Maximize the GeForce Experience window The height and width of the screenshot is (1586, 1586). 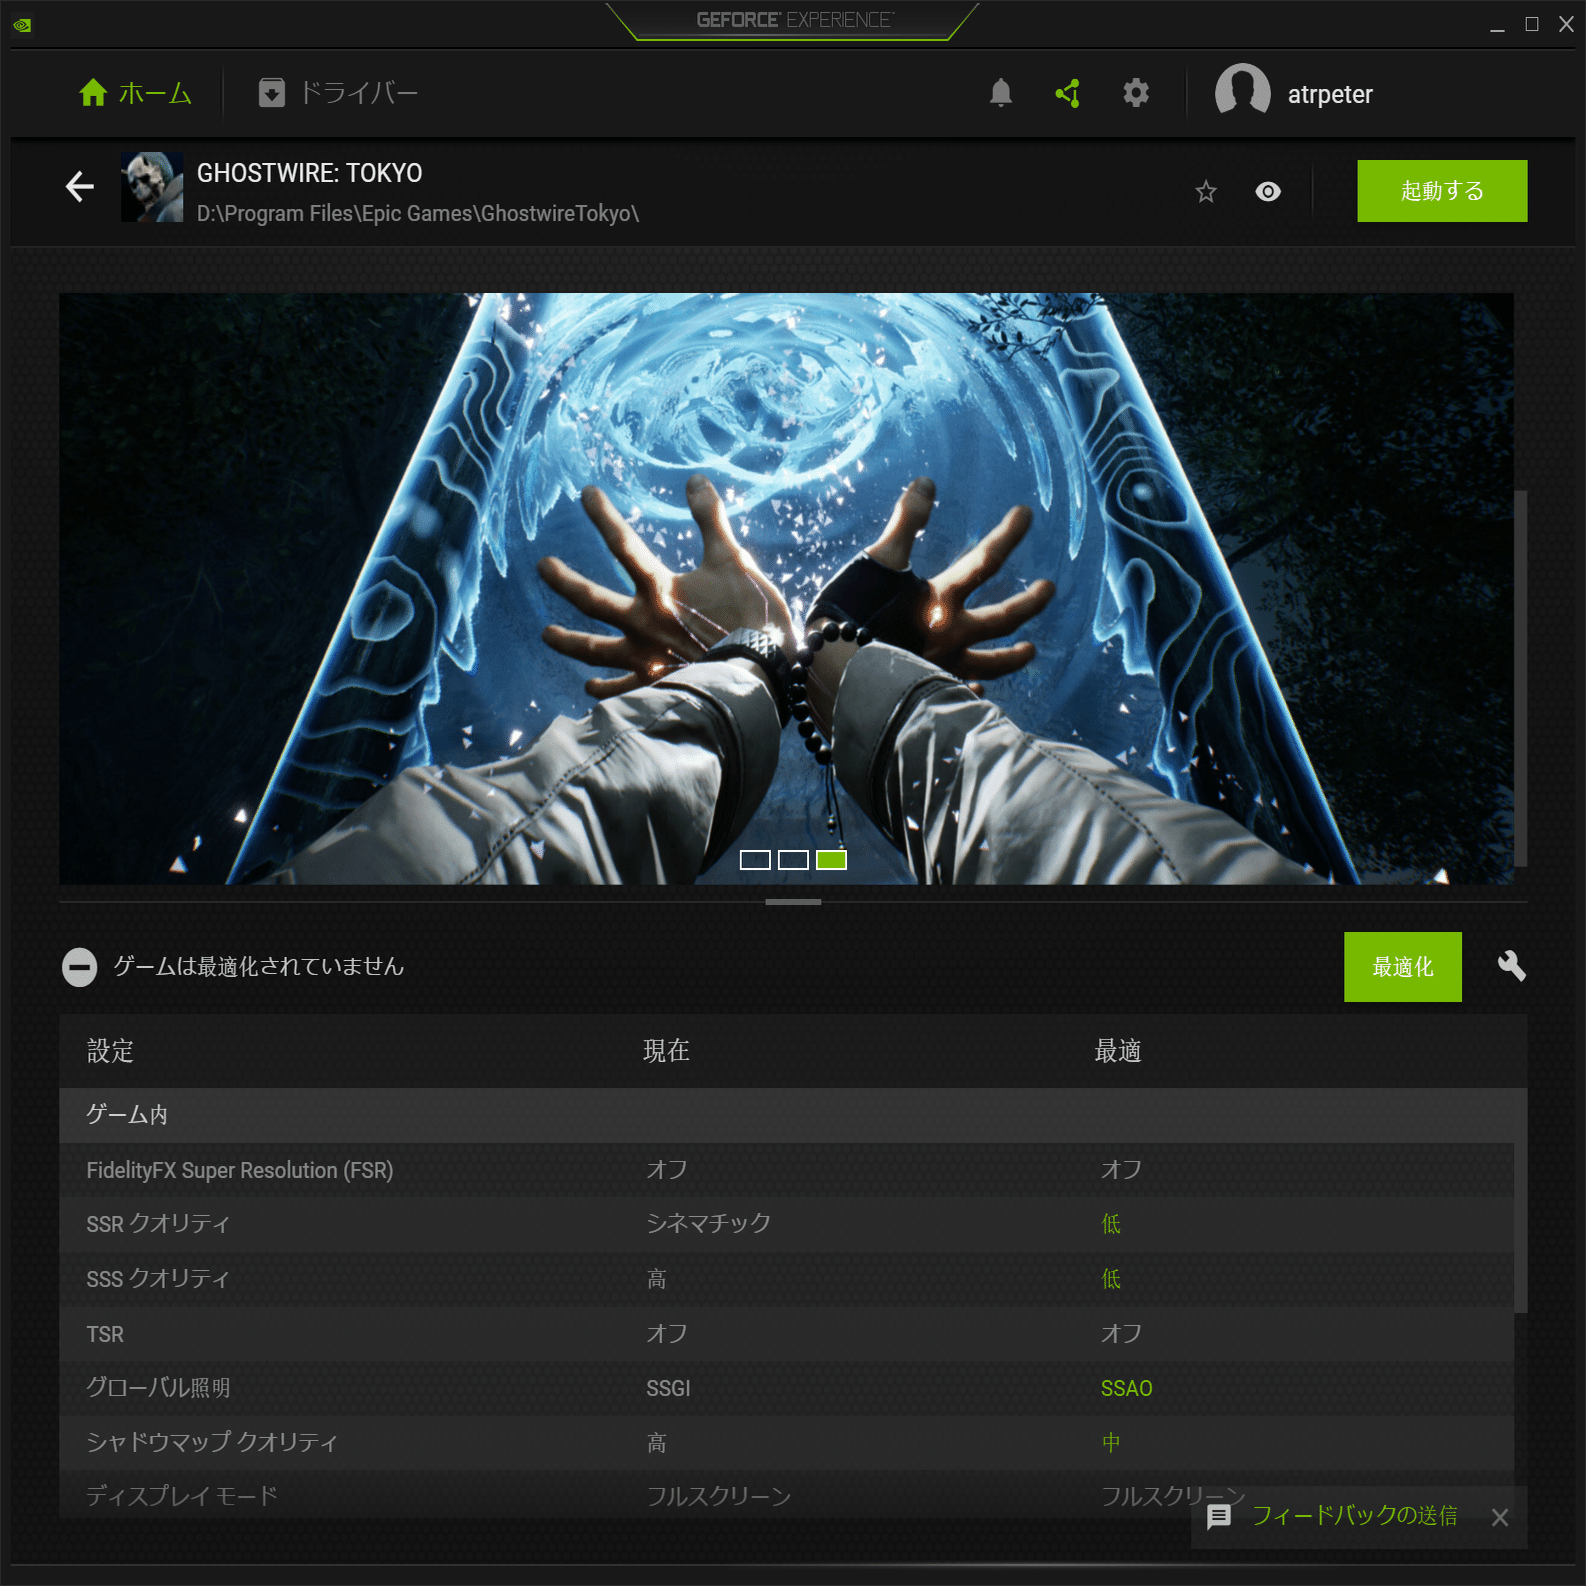coord(1531,24)
